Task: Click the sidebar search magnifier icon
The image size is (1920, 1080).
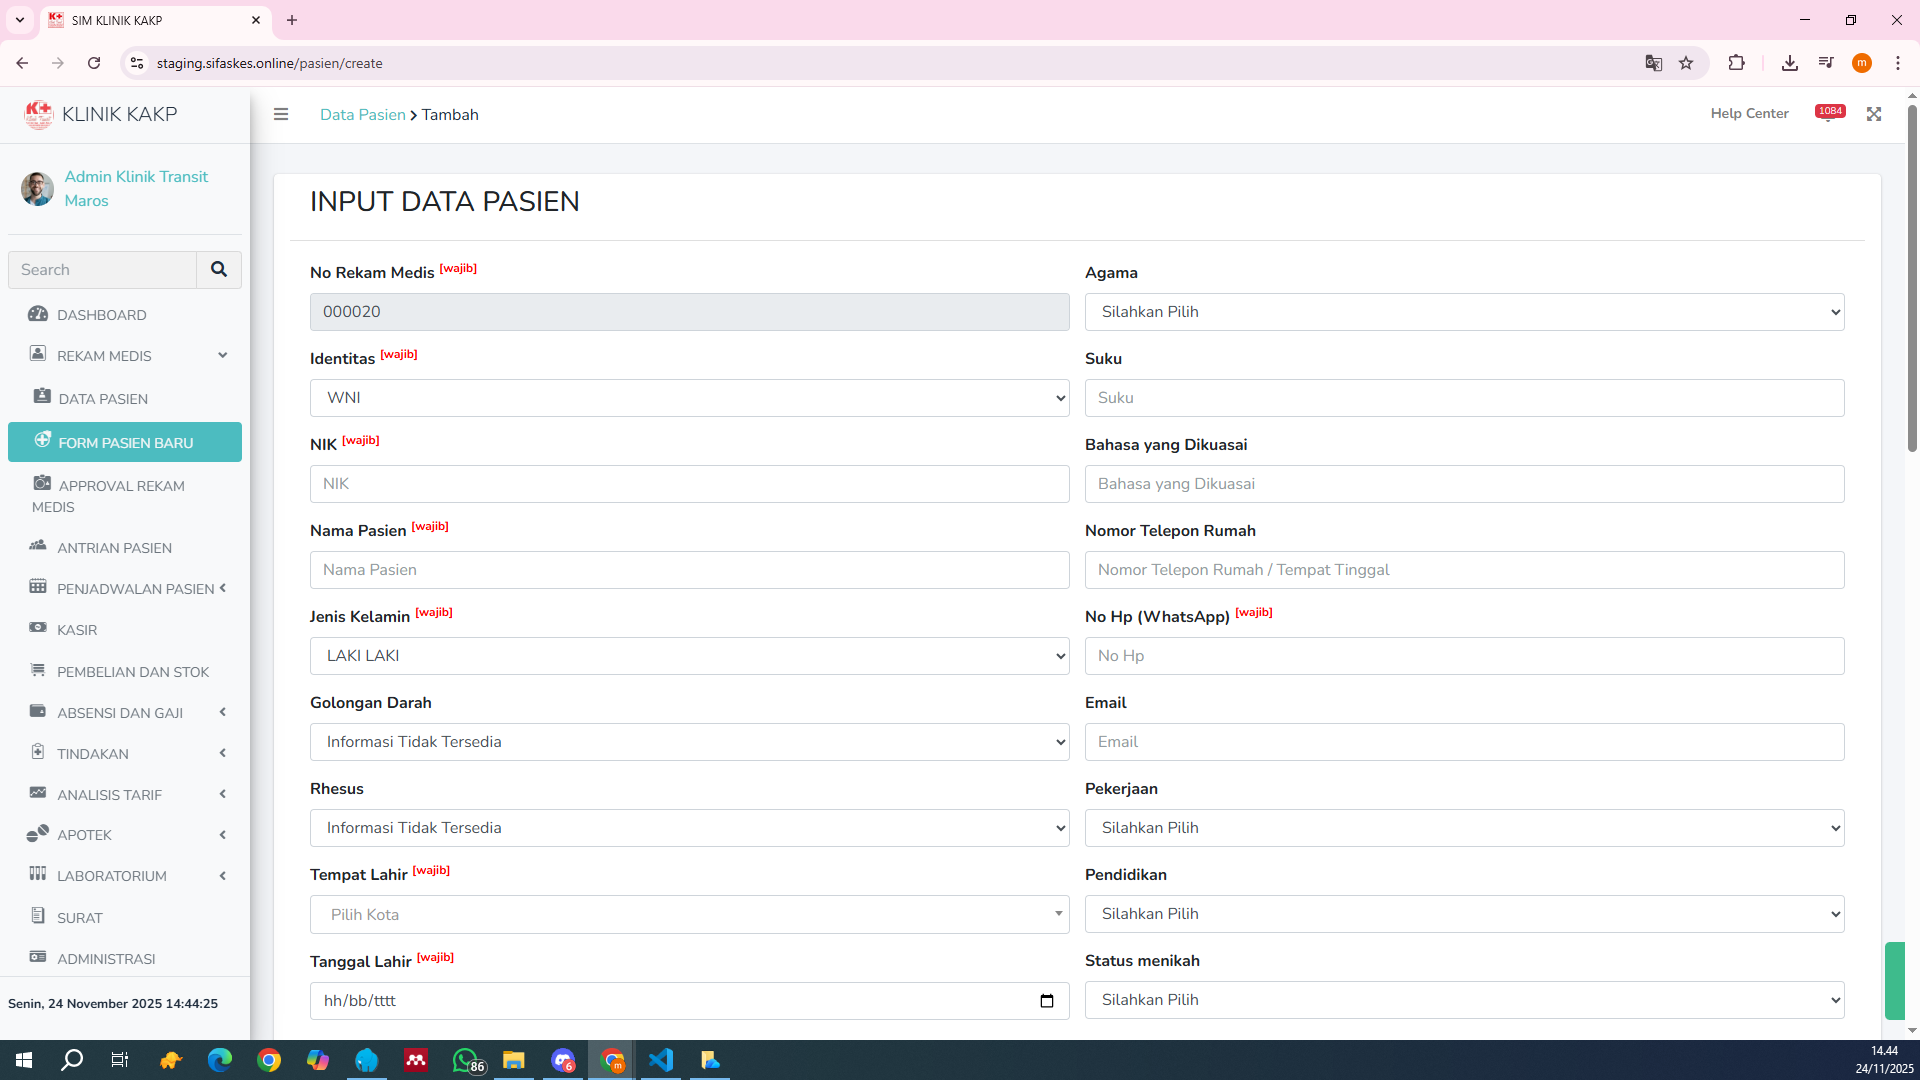Action: pyautogui.click(x=219, y=269)
